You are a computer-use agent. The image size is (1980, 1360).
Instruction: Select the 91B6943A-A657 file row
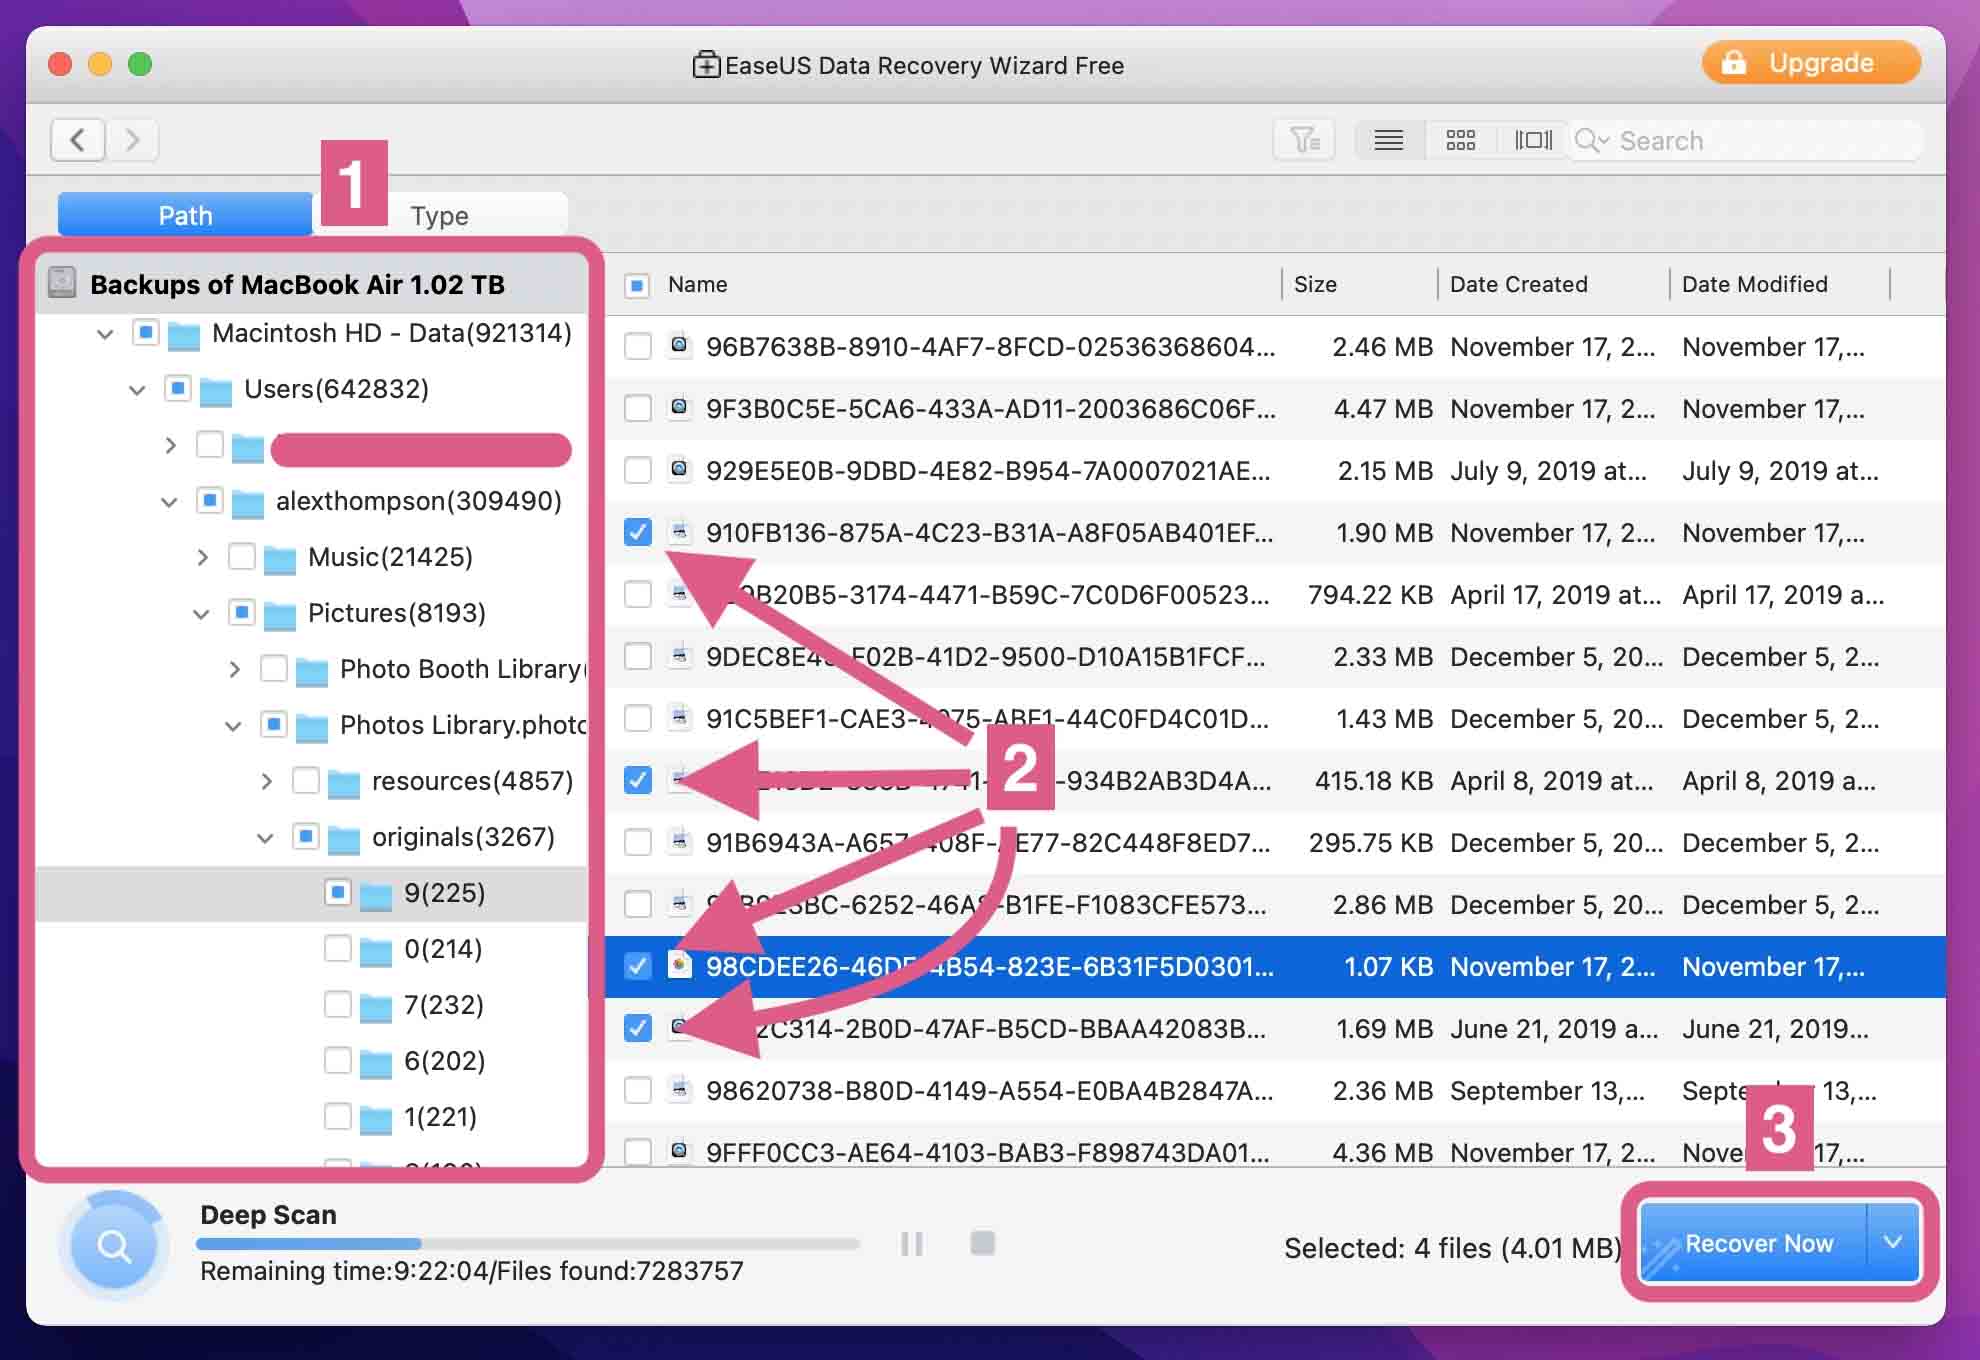pyautogui.click(x=1275, y=842)
